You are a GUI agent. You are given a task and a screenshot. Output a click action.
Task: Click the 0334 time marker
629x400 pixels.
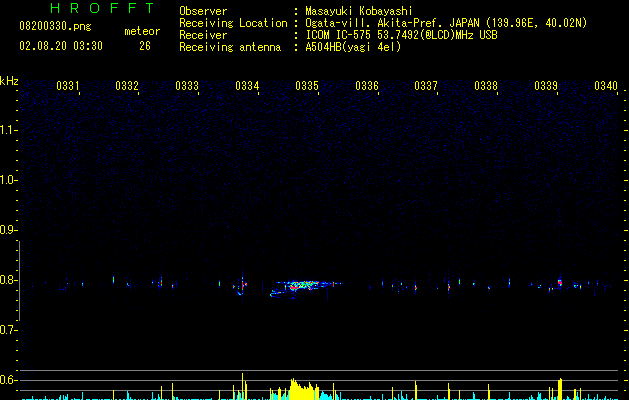coord(247,86)
